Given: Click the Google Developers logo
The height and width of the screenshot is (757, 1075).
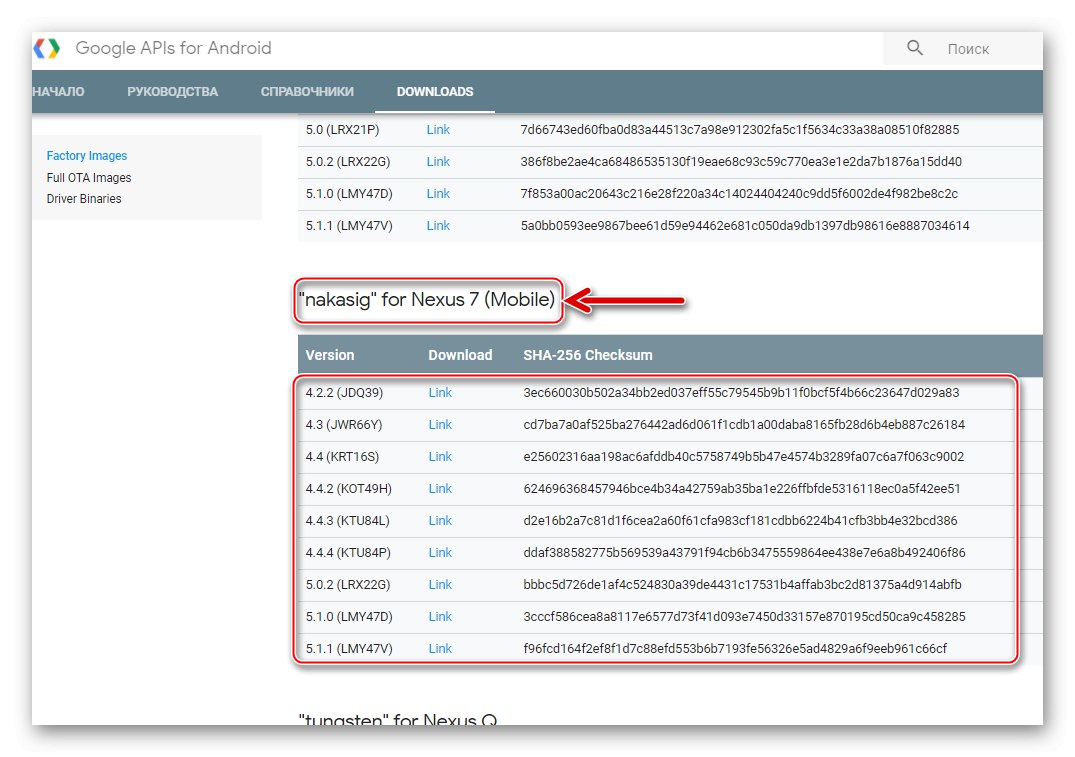Looking at the screenshot, I should 175,47.
